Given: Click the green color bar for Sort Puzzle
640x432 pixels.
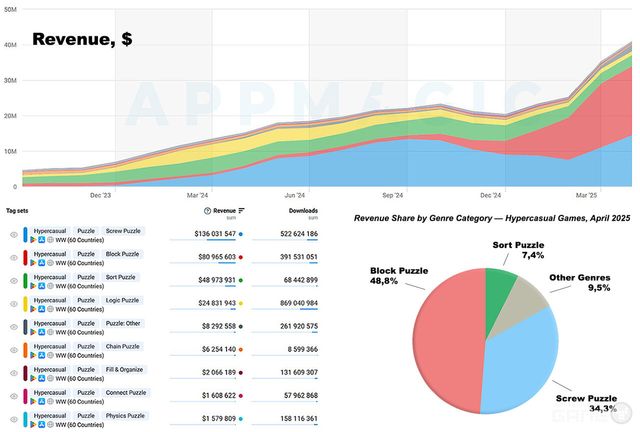Looking at the screenshot, I should pyautogui.click(x=25, y=282).
